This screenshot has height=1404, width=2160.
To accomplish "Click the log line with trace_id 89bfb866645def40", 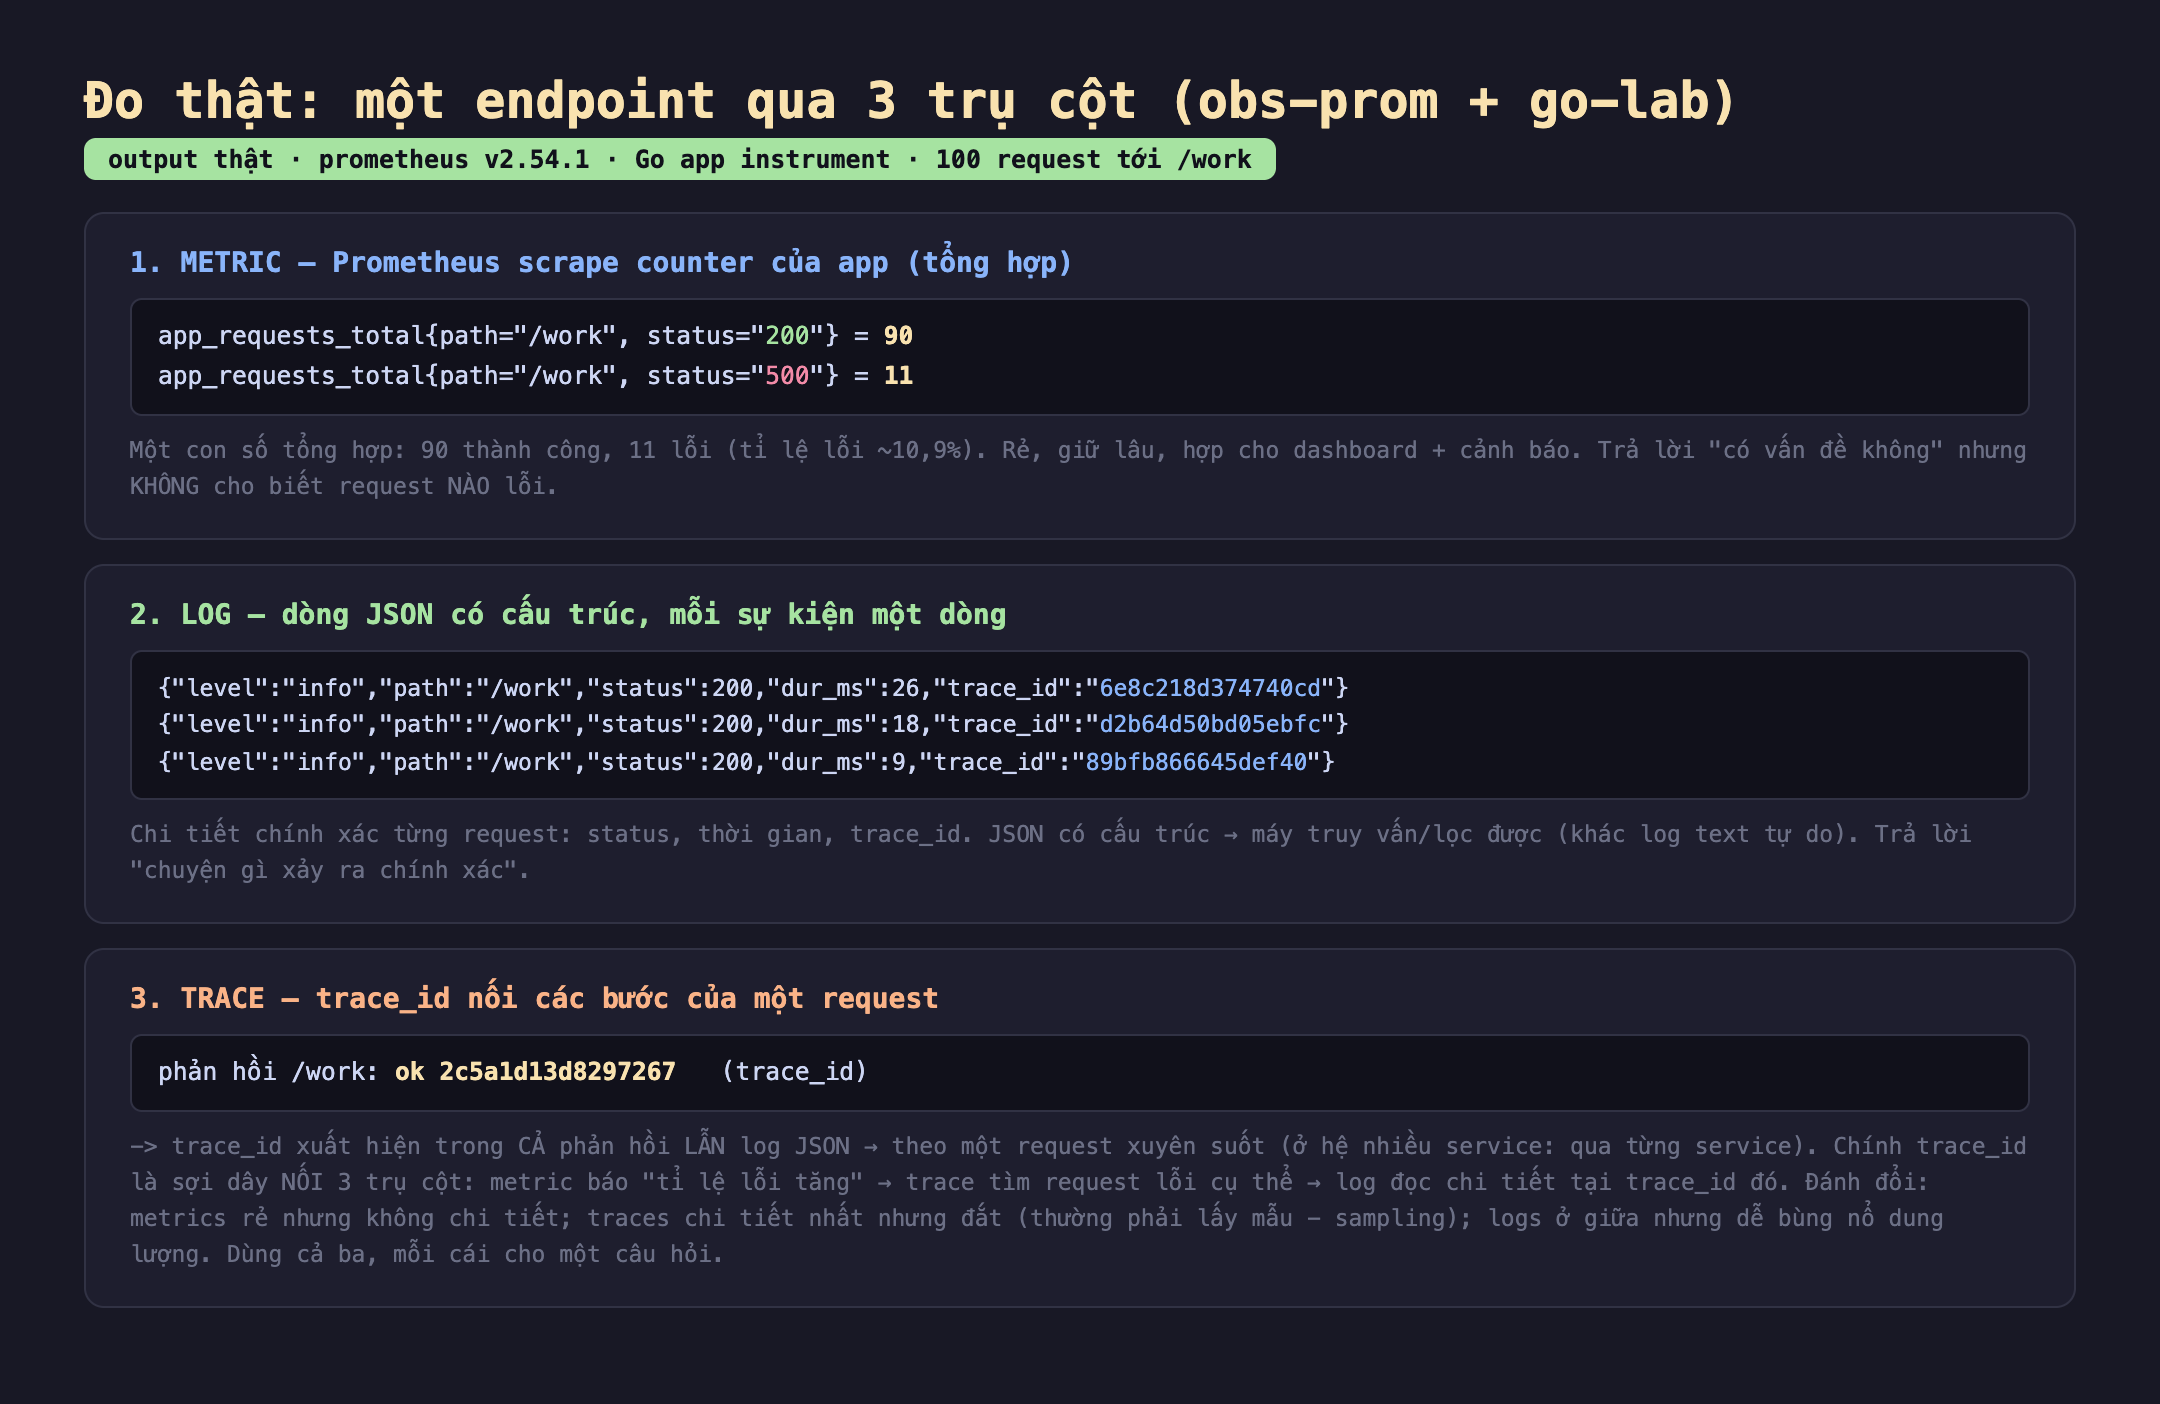I will pos(746,762).
